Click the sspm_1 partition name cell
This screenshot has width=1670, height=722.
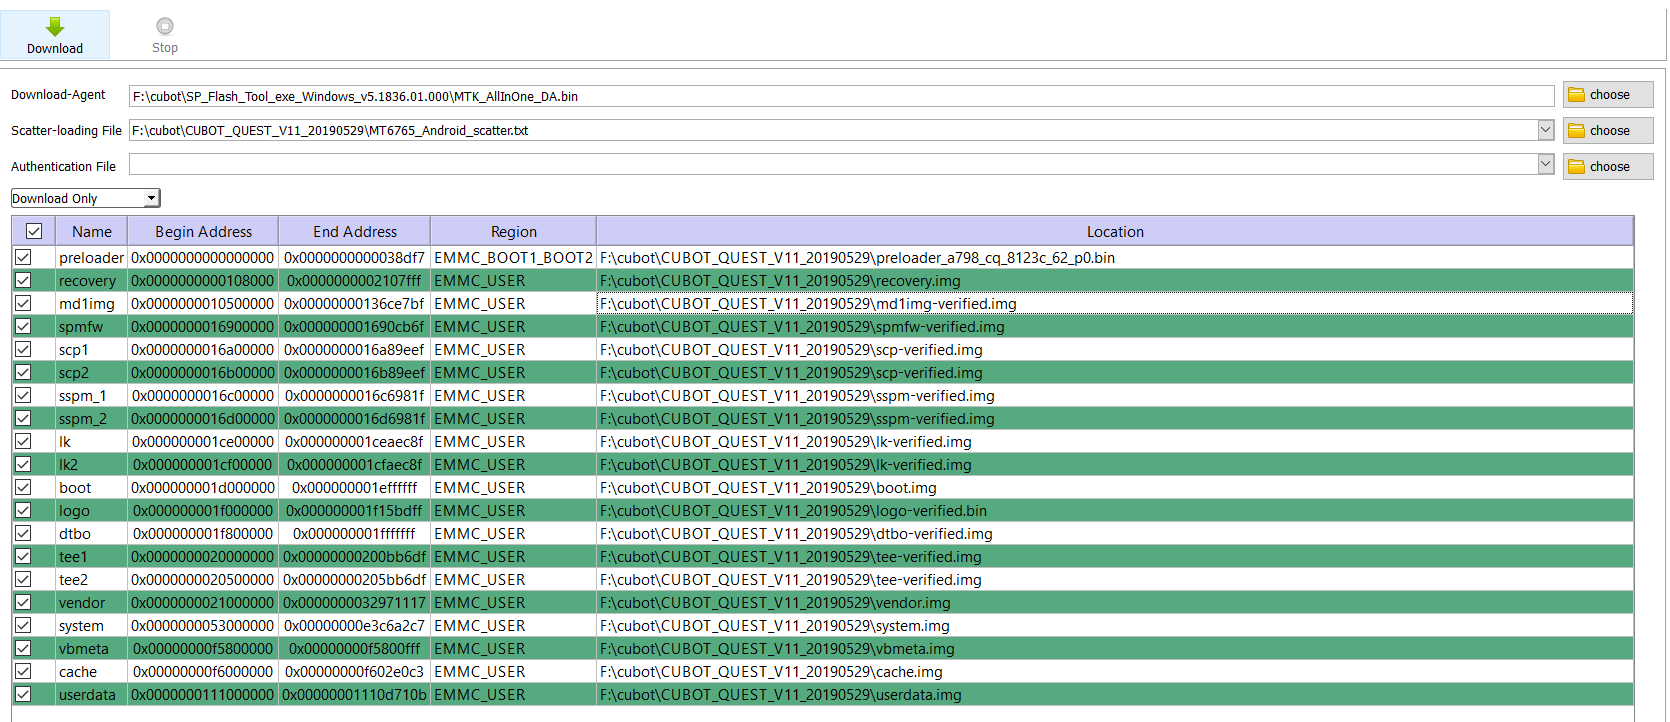pyautogui.click(x=92, y=395)
